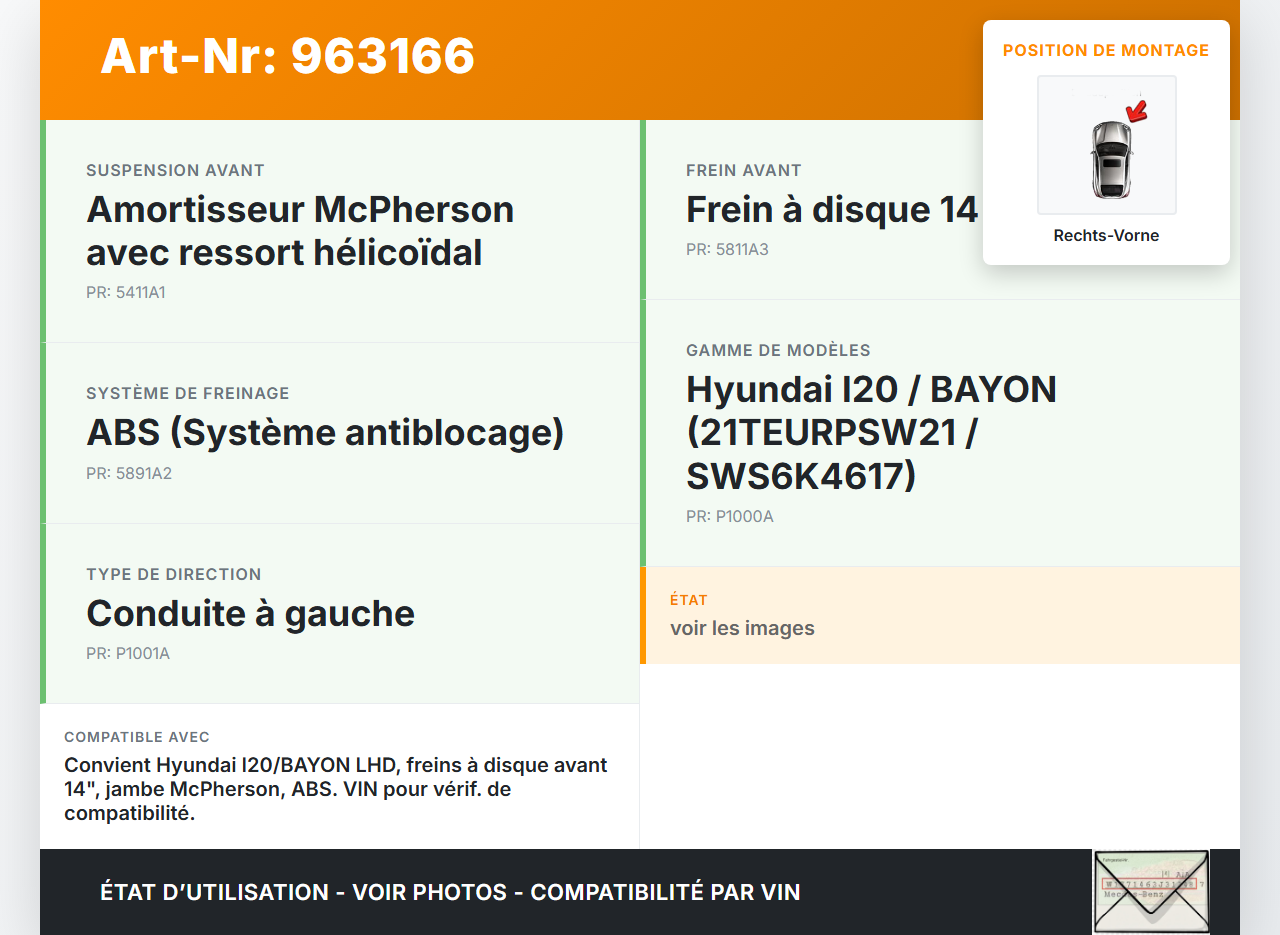Select the 'Rechts-Vorne' position label

point(1106,236)
